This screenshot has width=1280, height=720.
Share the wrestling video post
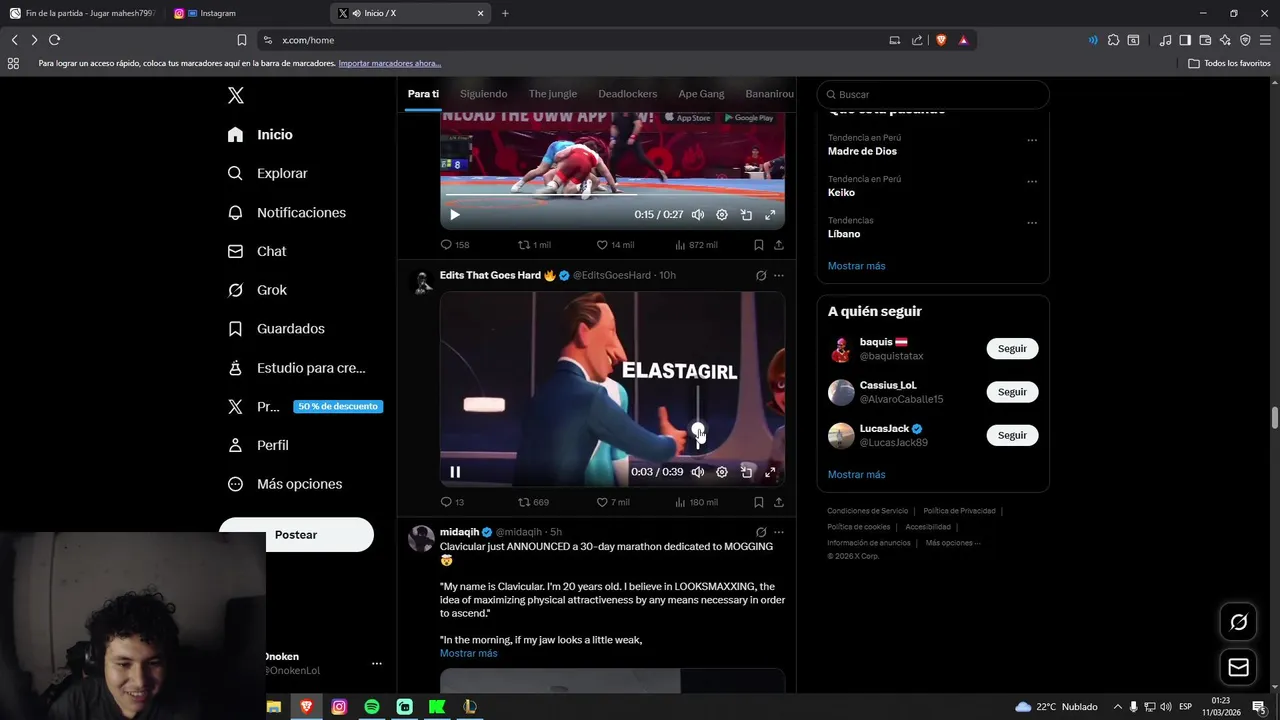tap(779, 245)
